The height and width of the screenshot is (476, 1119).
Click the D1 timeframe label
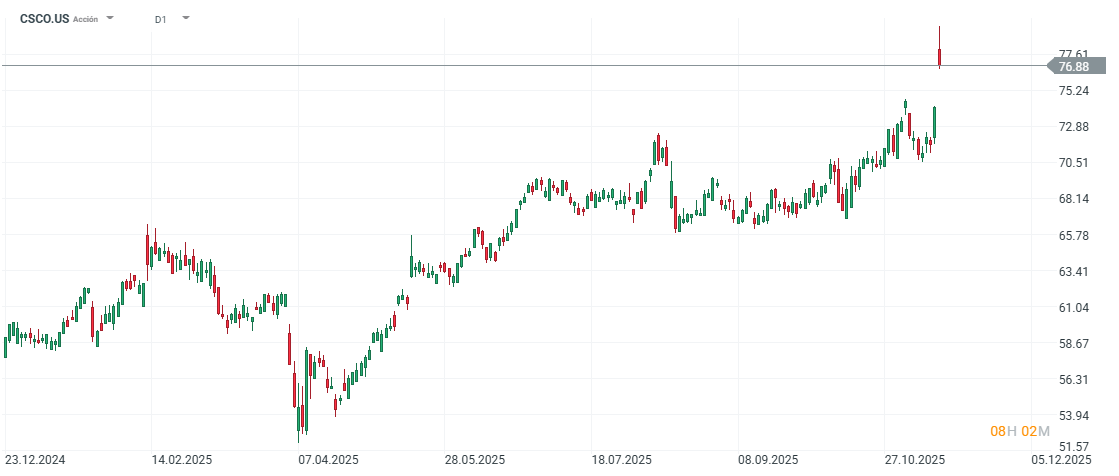tap(161, 19)
